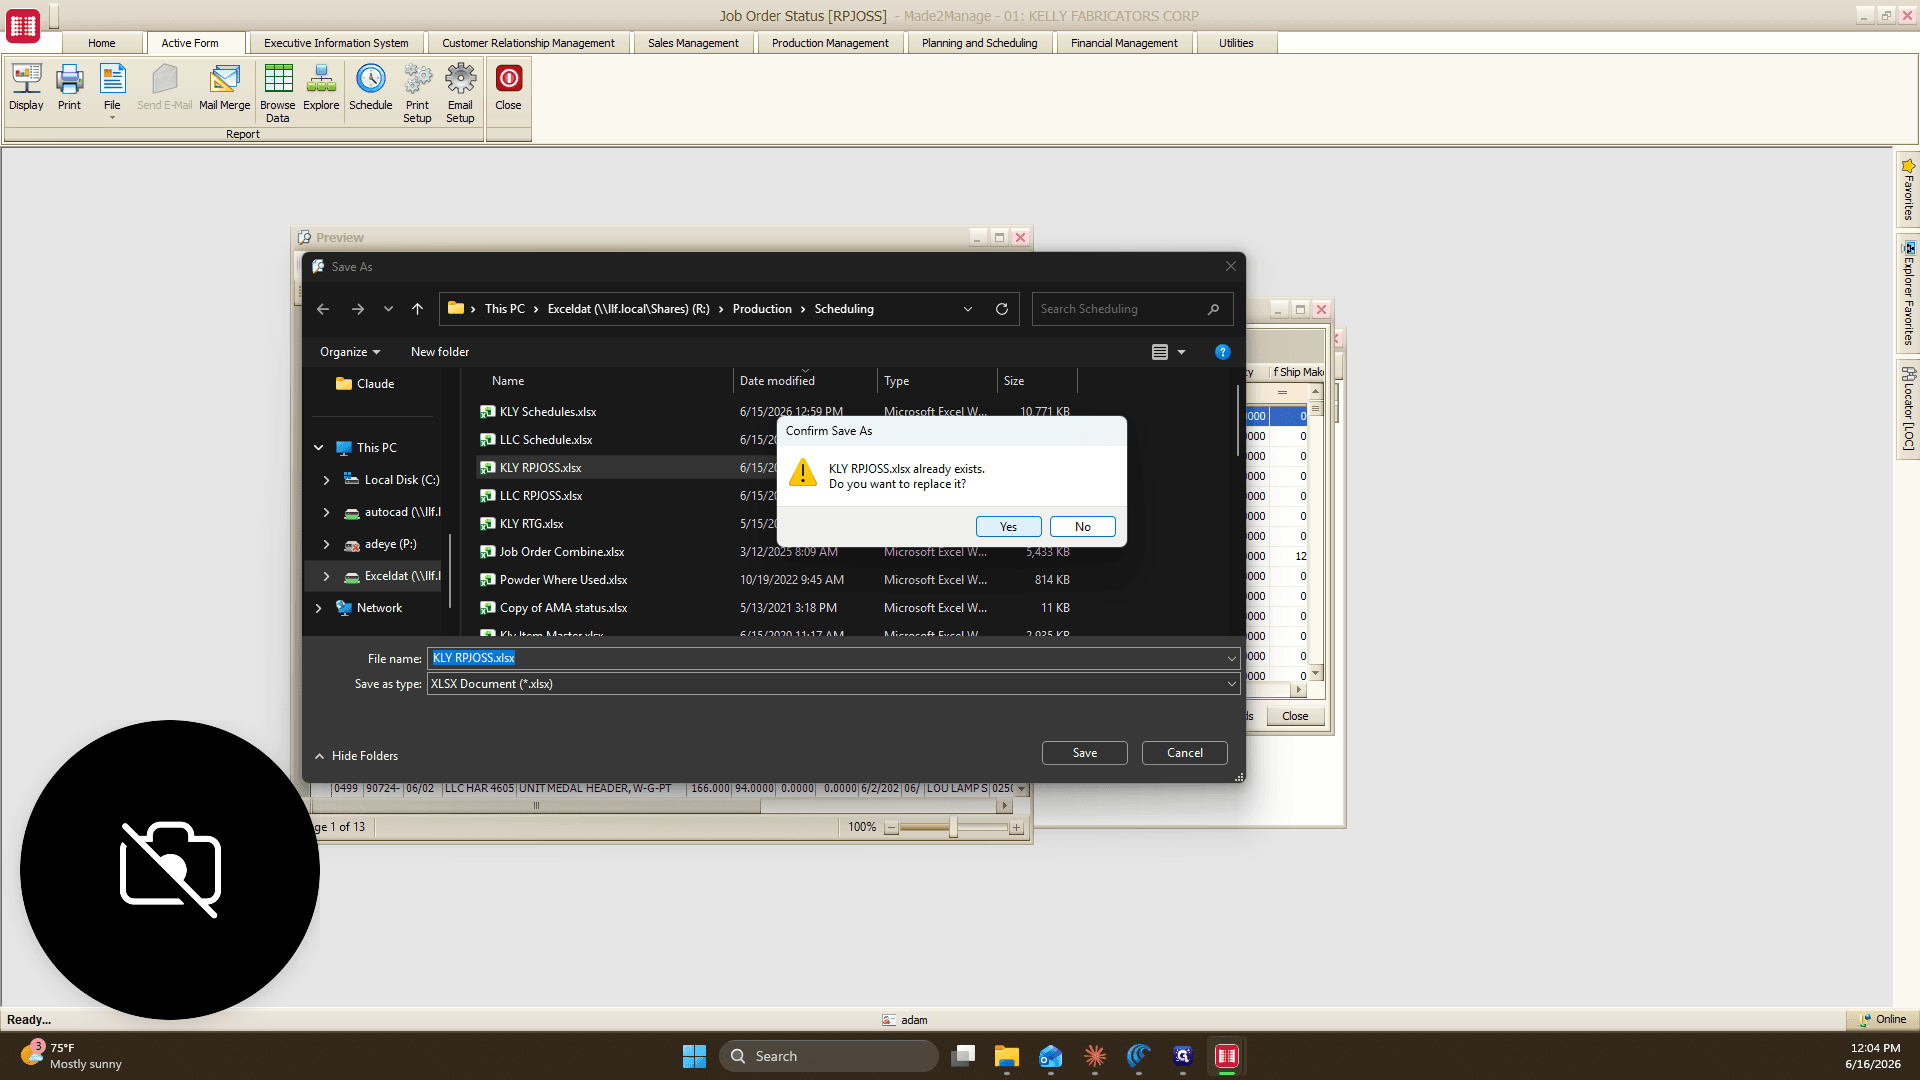Open Email Setup gear icon
Screen dimensions: 1920x1080
click(460, 93)
